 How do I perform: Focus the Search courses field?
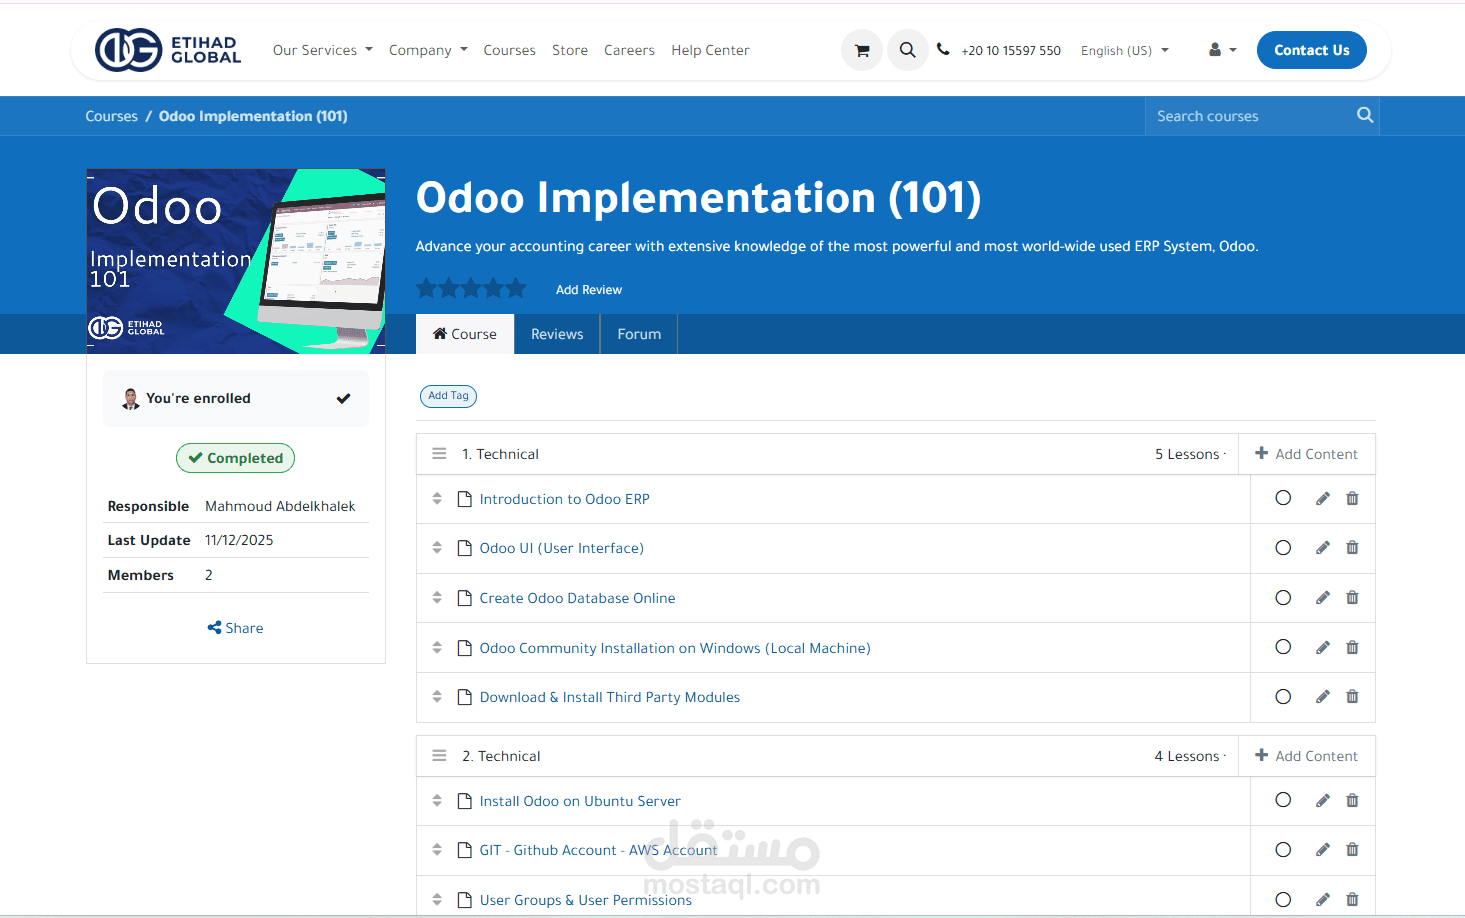pyautogui.click(x=1250, y=116)
